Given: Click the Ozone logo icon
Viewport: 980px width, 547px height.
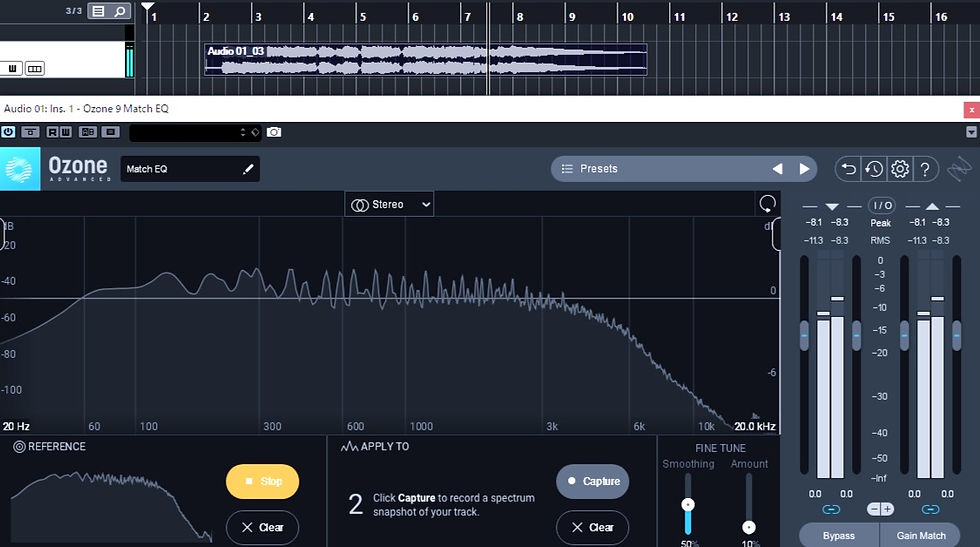Looking at the screenshot, I should point(19,169).
